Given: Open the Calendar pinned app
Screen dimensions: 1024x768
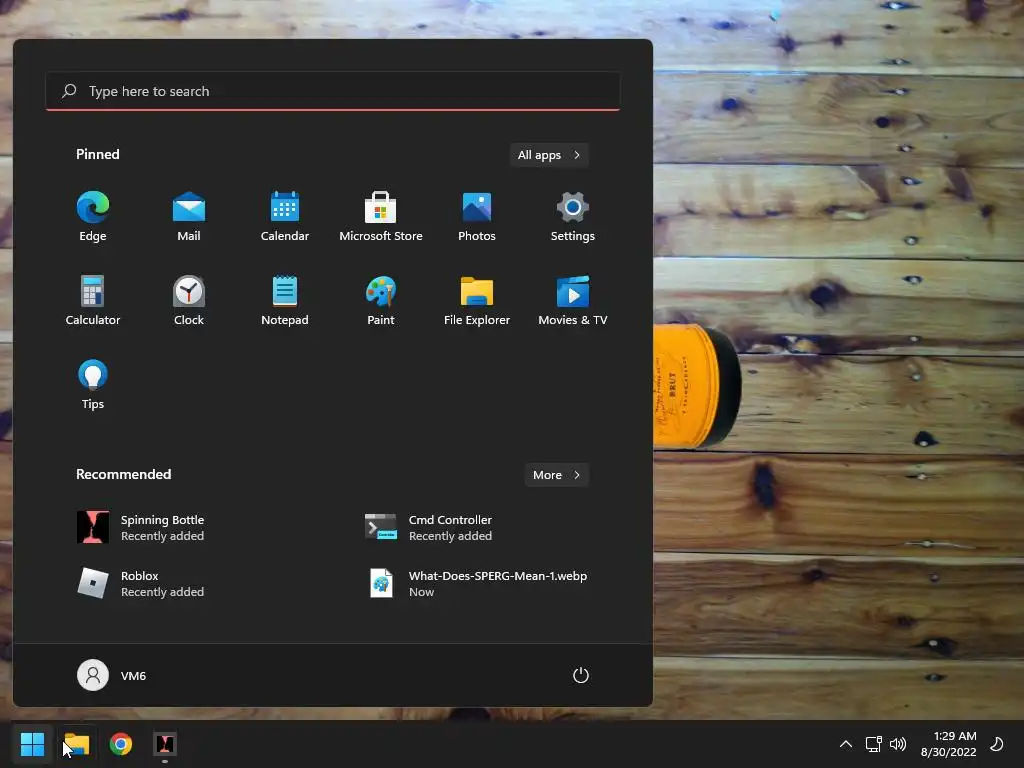Looking at the screenshot, I should click(285, 217).
